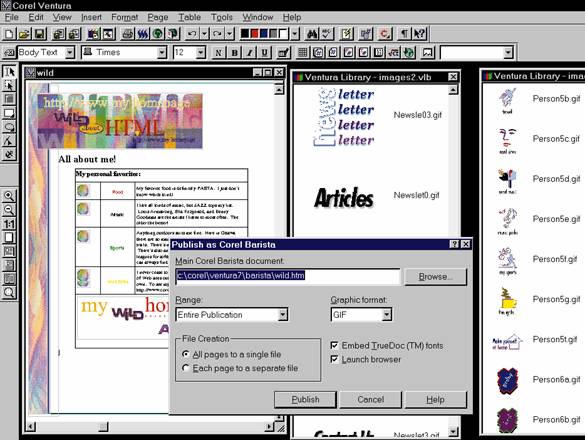This screenshot has height=440, width=585.
Task: Select Person5g.gif coffee cup entry
Action: click(x=556, y=299)
